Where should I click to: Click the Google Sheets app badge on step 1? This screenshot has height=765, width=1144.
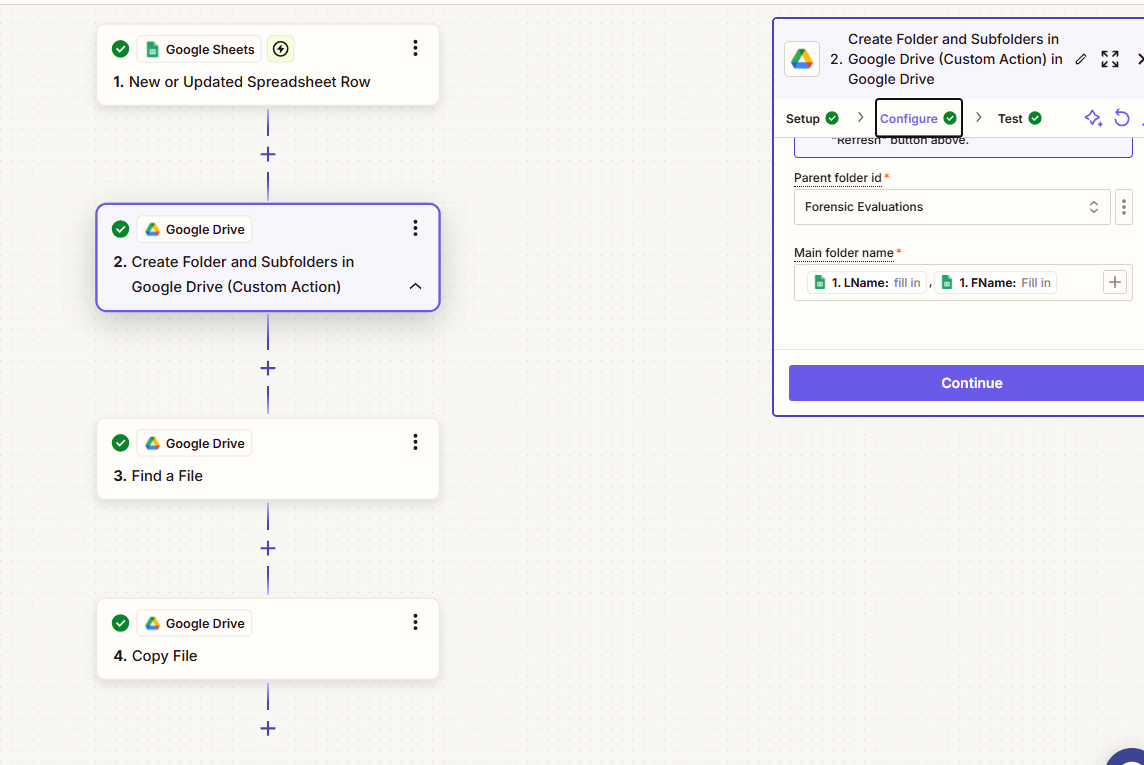point(201,49)
